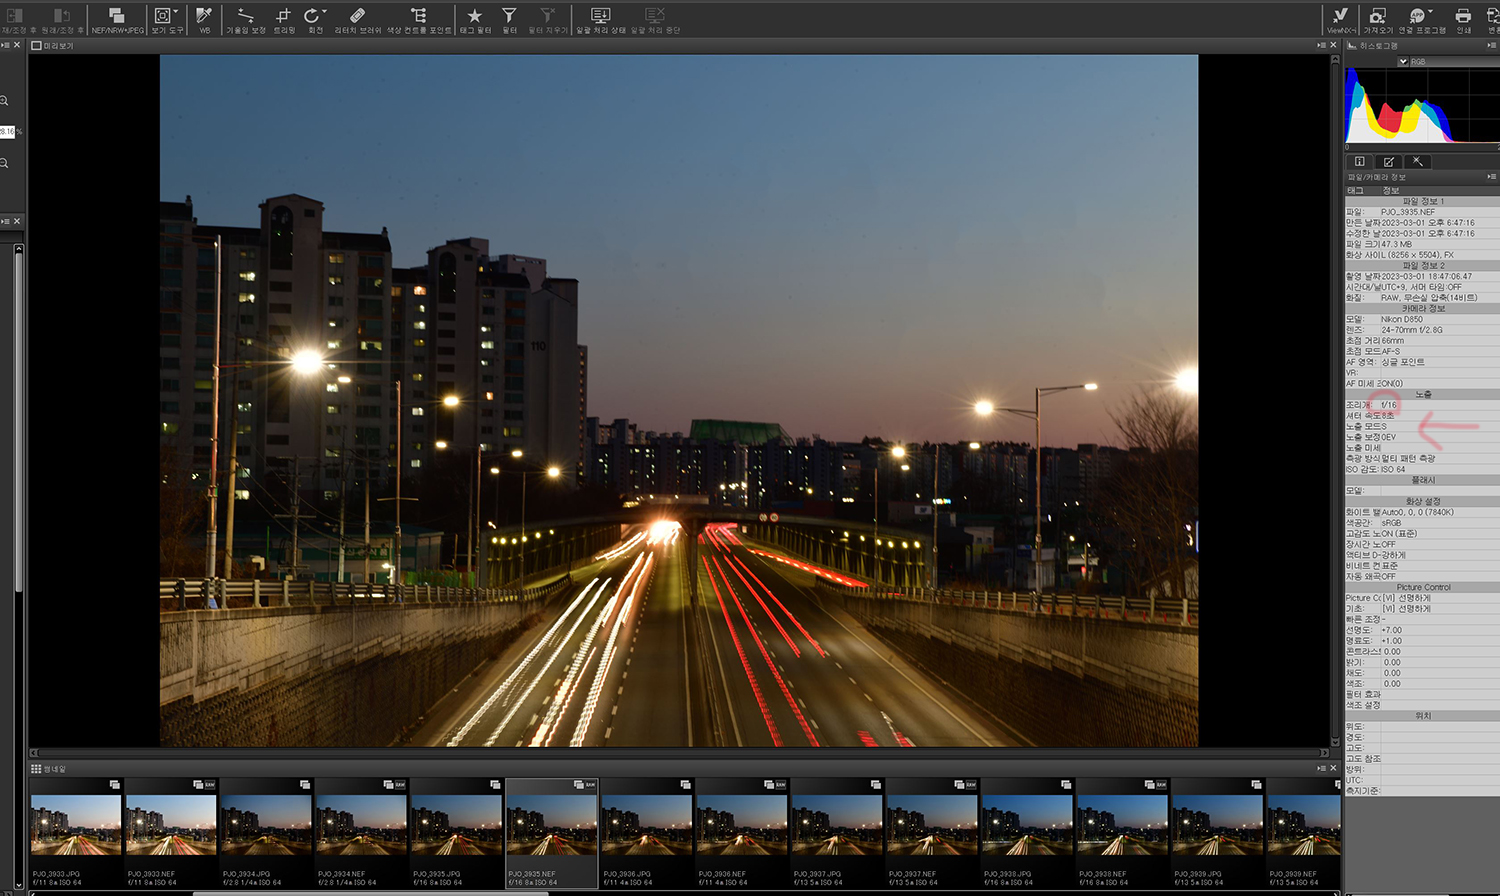Choose the 트리밍 crop tool
The height and width of the screenshot is (896, 1500).
(284, 17)
